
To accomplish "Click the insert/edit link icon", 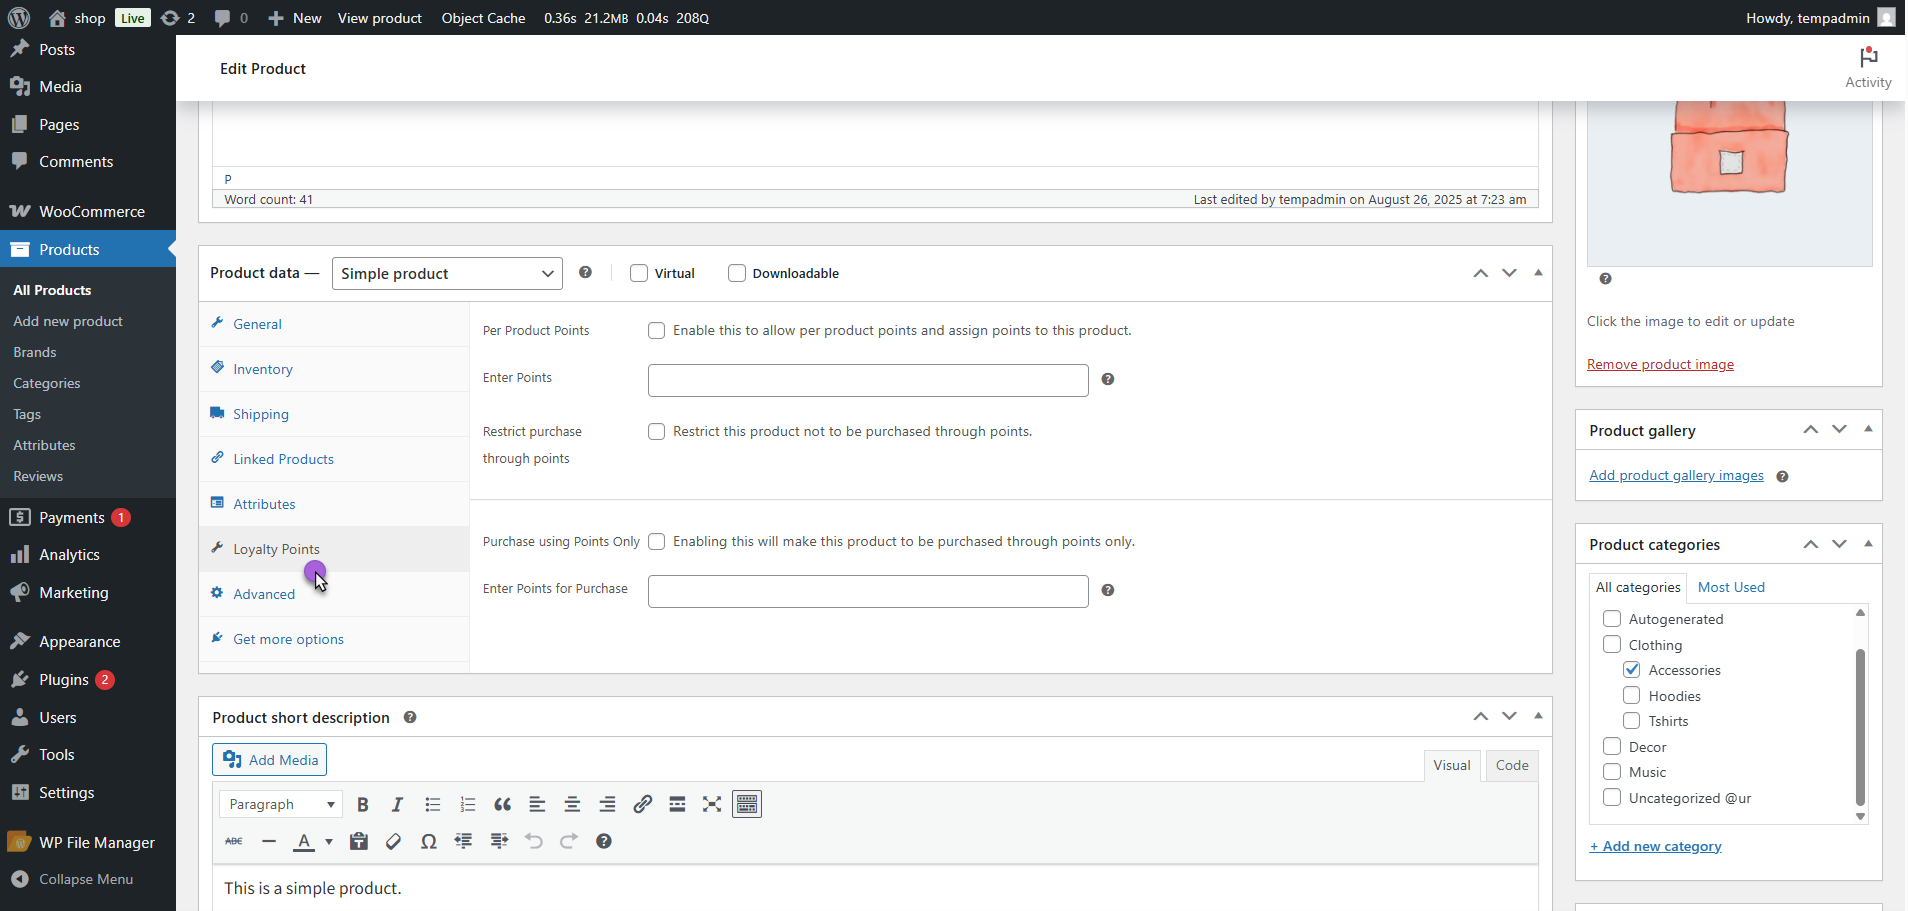I will (x=642, y=805).
